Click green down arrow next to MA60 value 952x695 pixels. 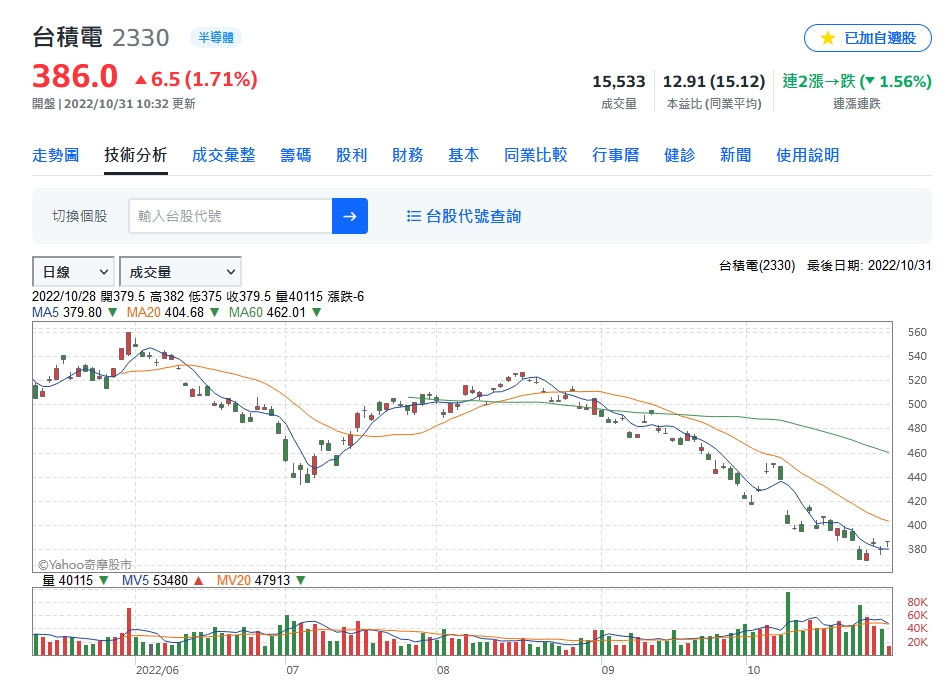click(x=316, y=313)
